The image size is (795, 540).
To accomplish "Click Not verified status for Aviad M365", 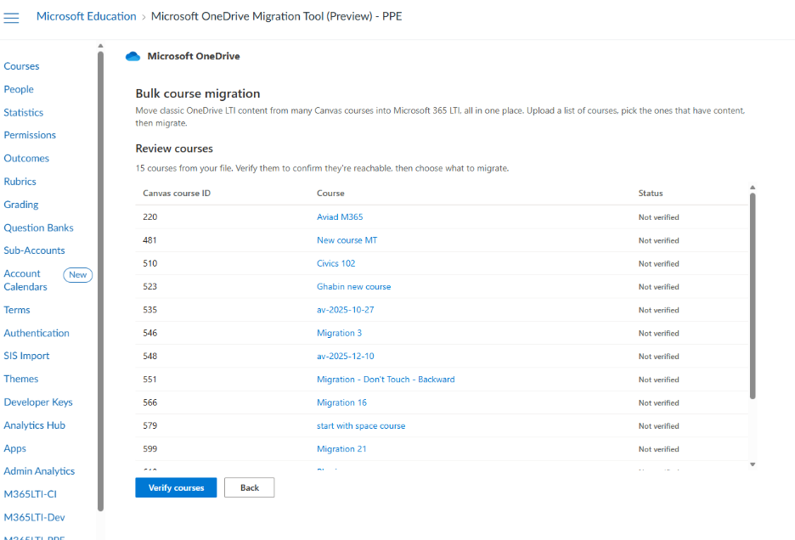I will 659,218.
